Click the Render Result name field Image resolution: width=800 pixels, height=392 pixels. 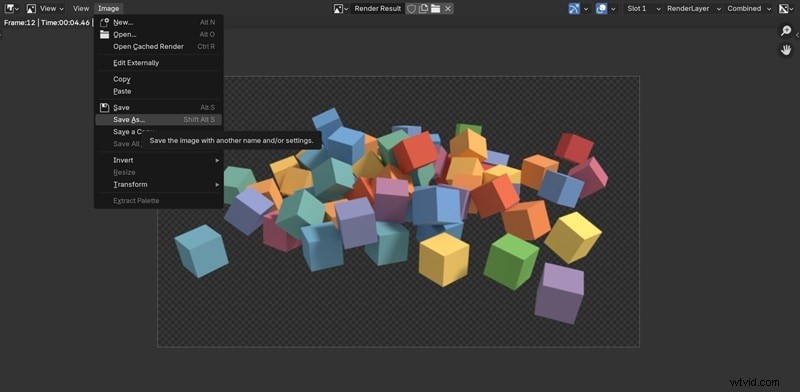[x=378, y=8]
